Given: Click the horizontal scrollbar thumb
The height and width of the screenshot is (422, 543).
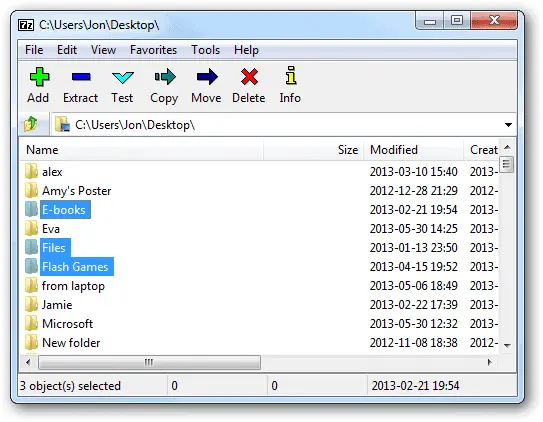Looking at the screenshot, I should 149,362.
